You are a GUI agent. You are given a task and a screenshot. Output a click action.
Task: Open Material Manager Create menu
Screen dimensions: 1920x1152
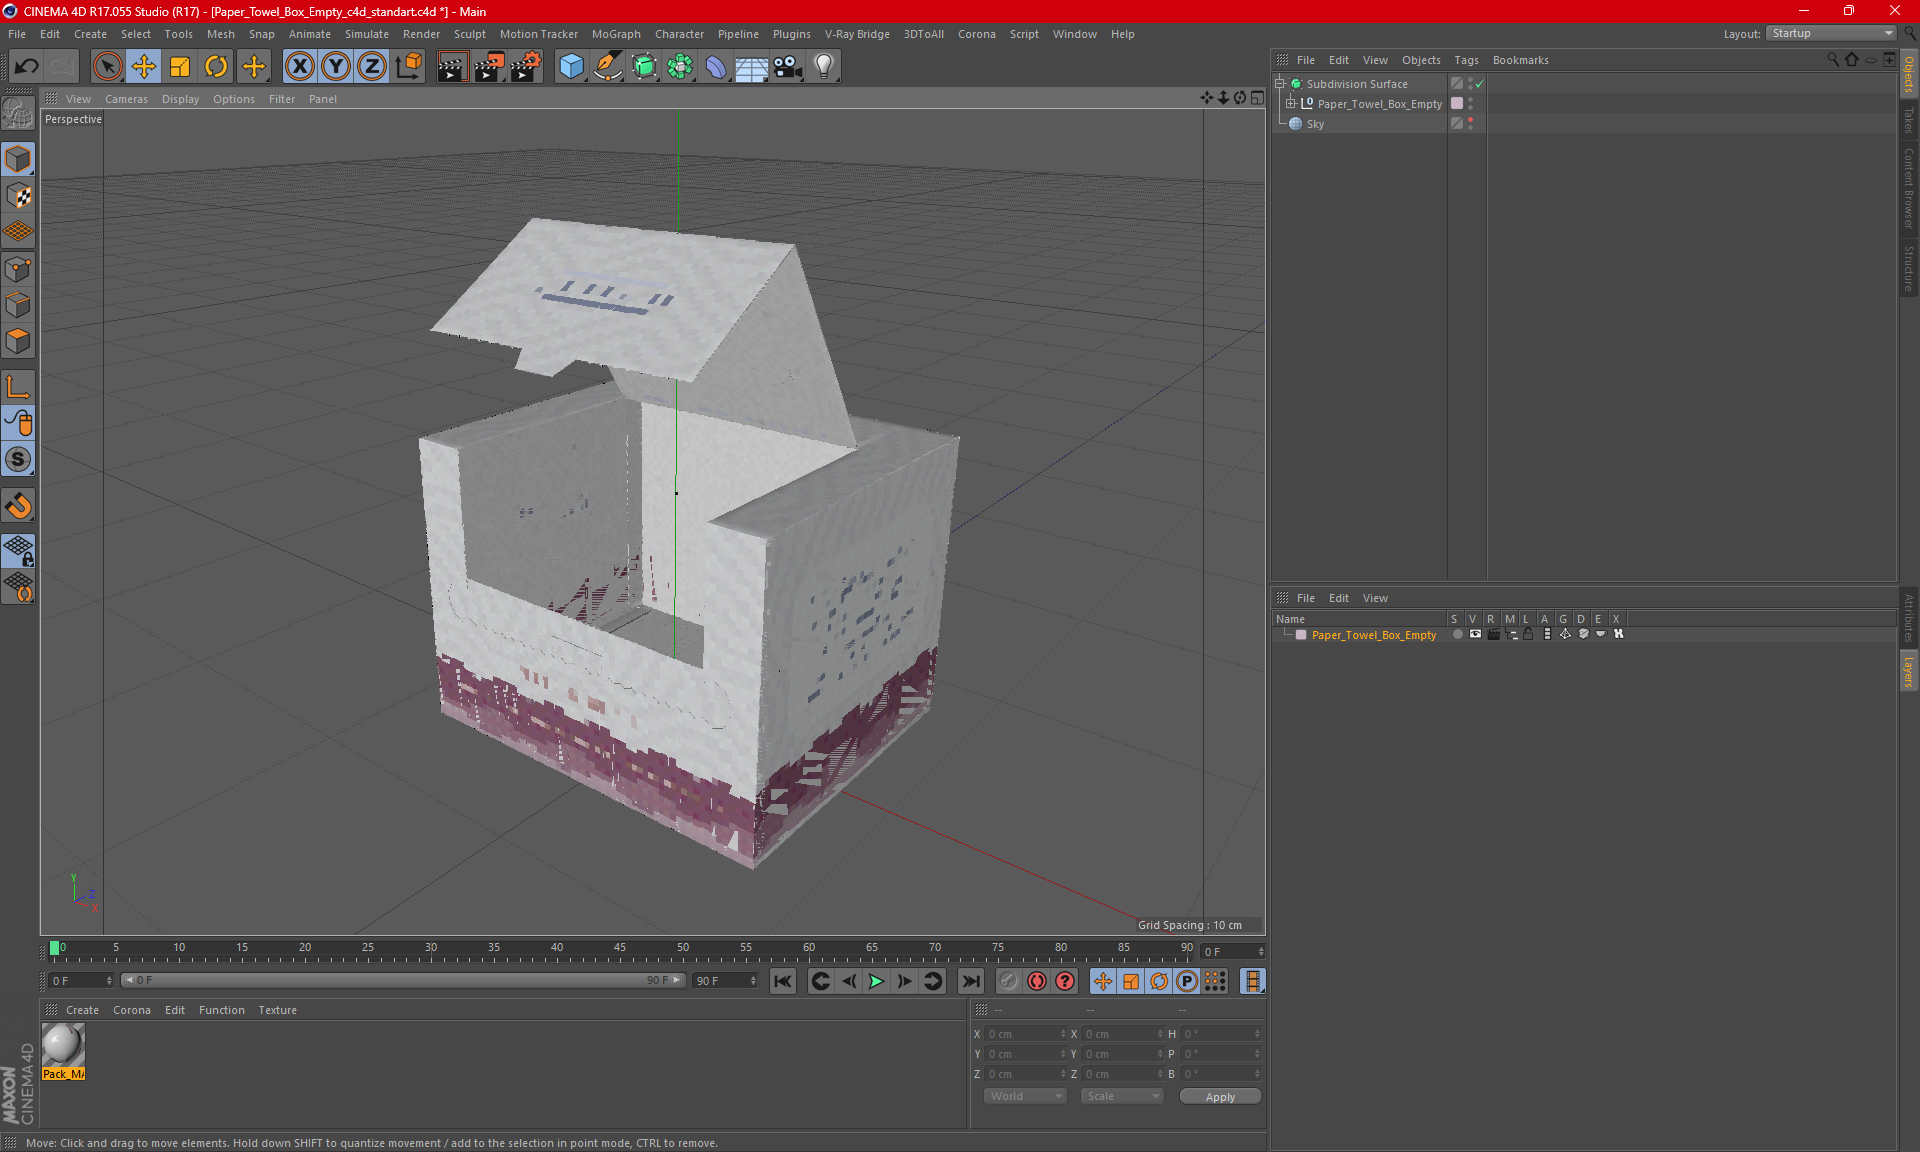[x=82, y=1010]
